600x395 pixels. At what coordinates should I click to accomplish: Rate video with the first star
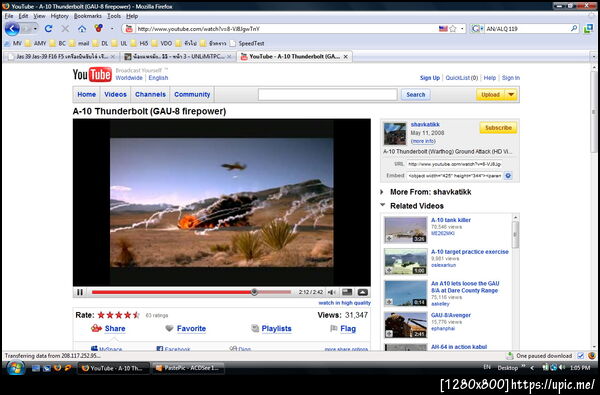pos(101,315)
